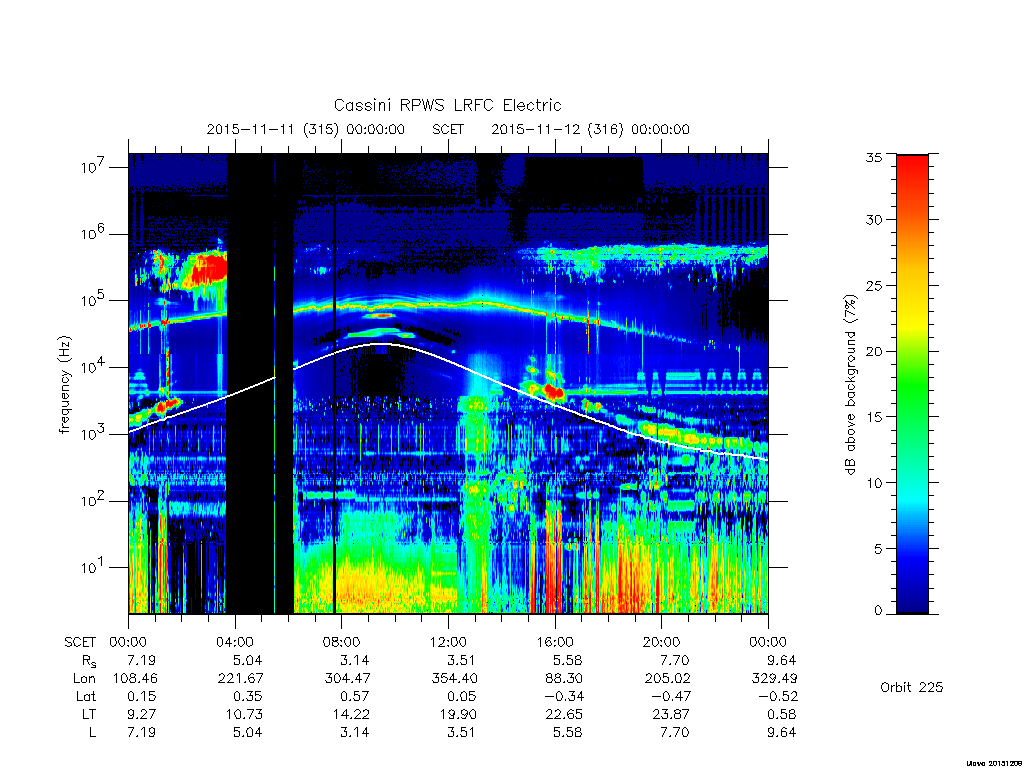
Task: Click the 10^2 frequency tick label
Action: click(x=93, y=501)
